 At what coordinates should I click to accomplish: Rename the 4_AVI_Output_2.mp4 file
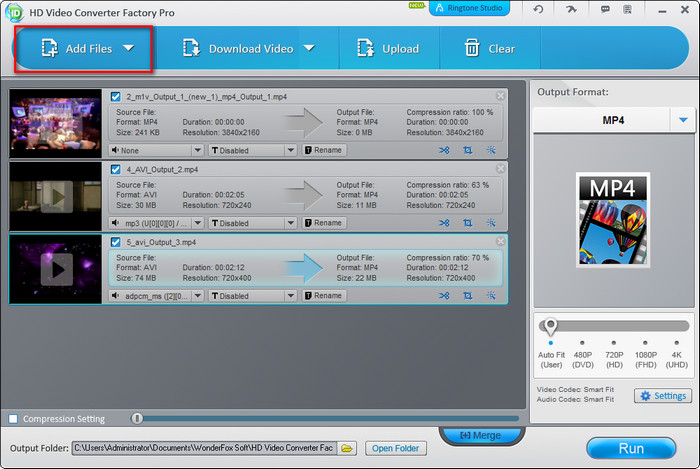click(x=324, y=223)
